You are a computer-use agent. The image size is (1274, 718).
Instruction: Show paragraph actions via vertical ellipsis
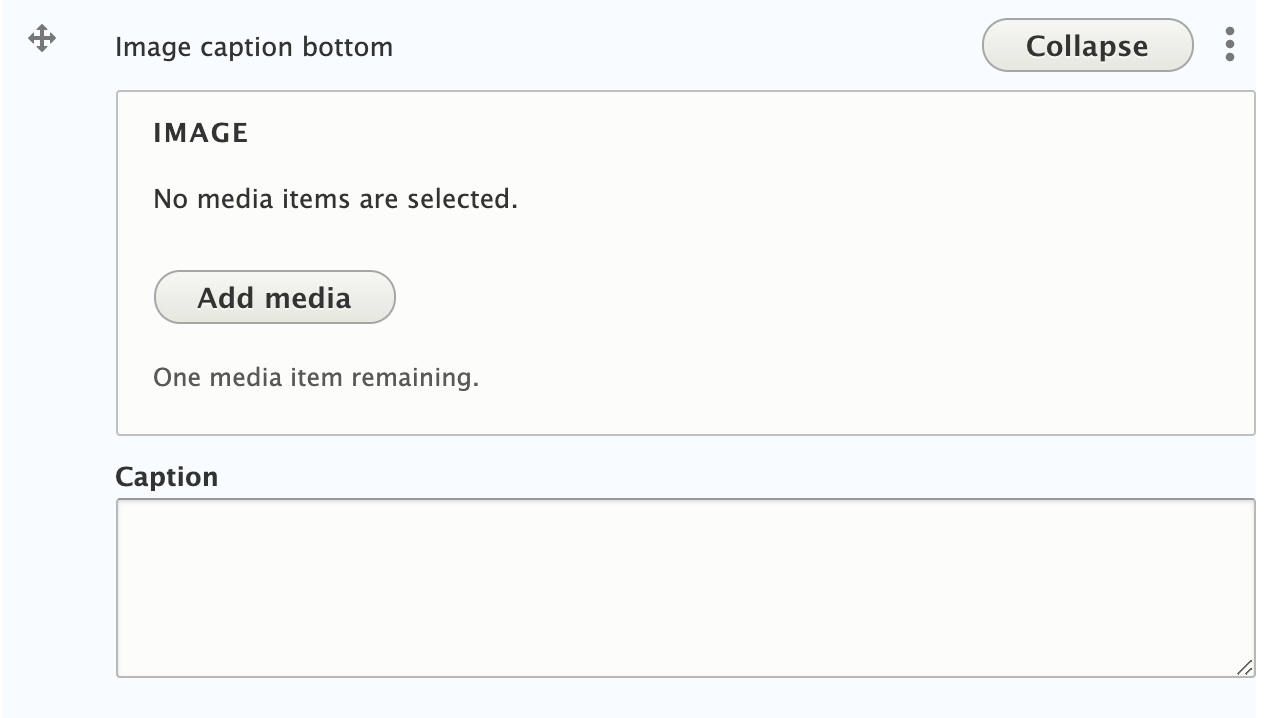point(1229,45)
